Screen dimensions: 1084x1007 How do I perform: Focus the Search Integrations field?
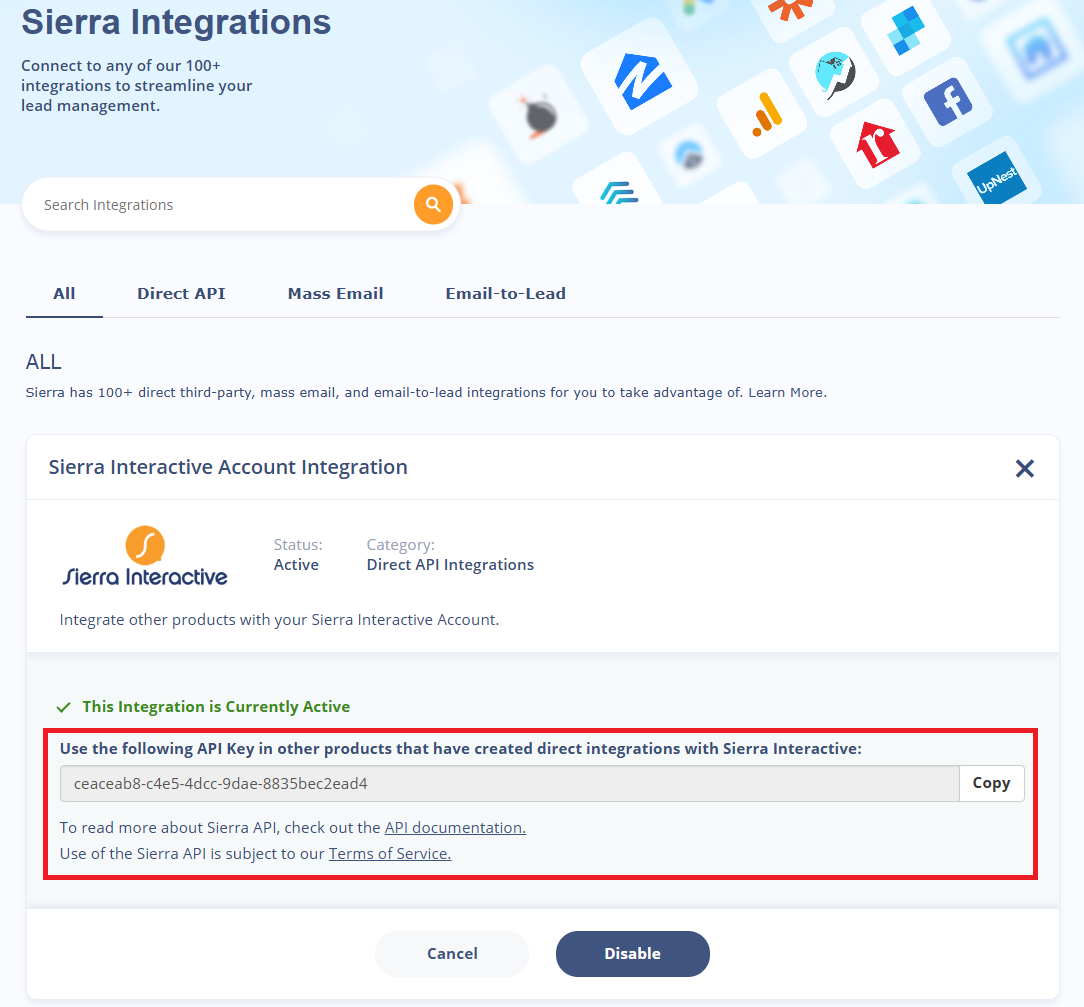(x=220, y=205)
